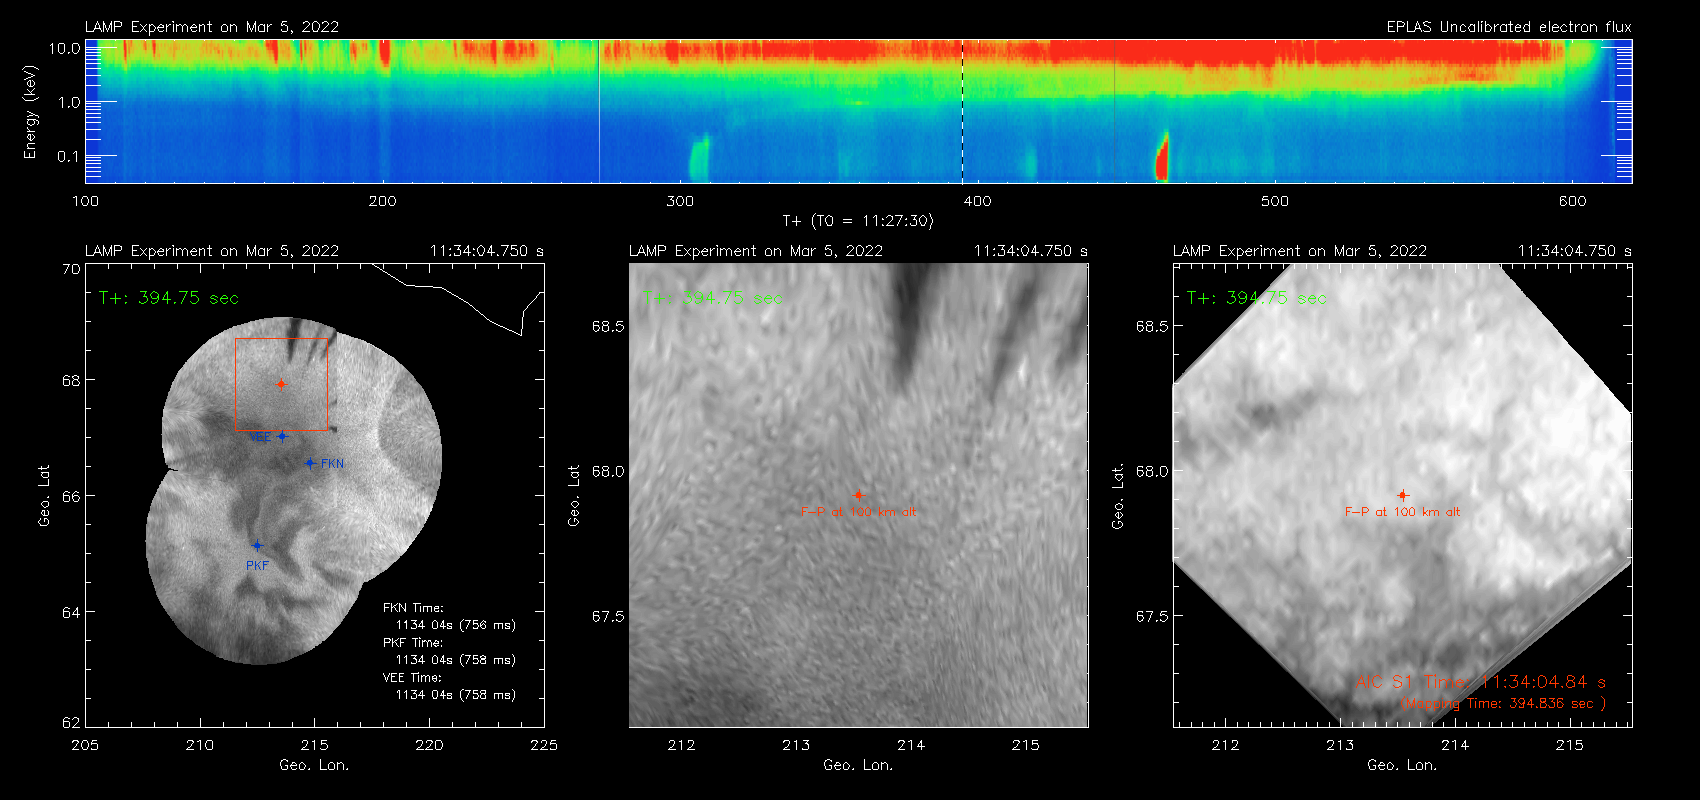1700x800 pixels.
Task: Click the '205' longitude tick on all-sky map
Action: pos(86,745)
